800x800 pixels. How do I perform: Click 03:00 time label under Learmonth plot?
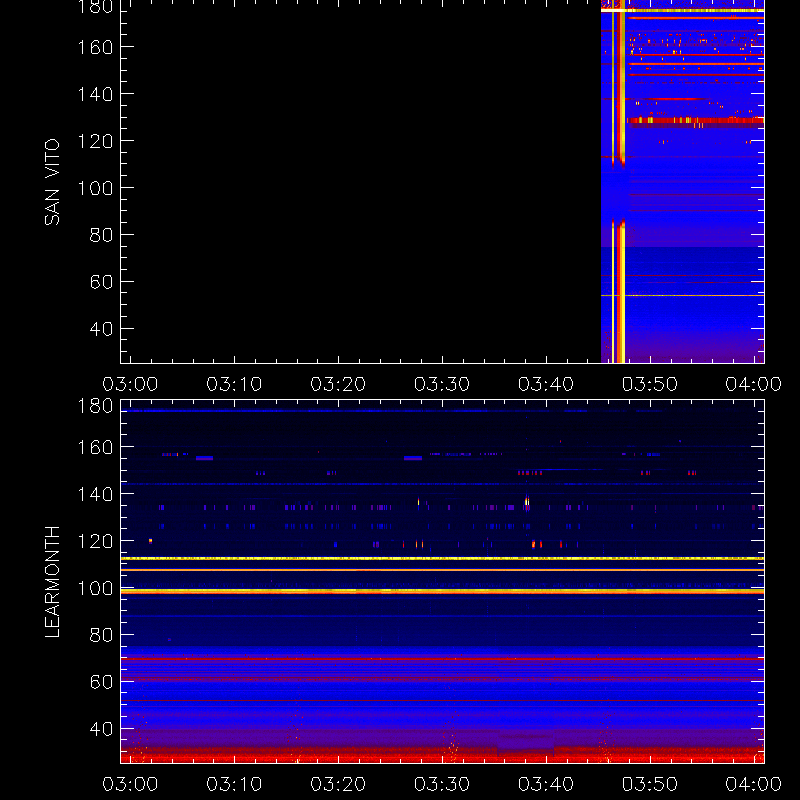coord(130,784)
